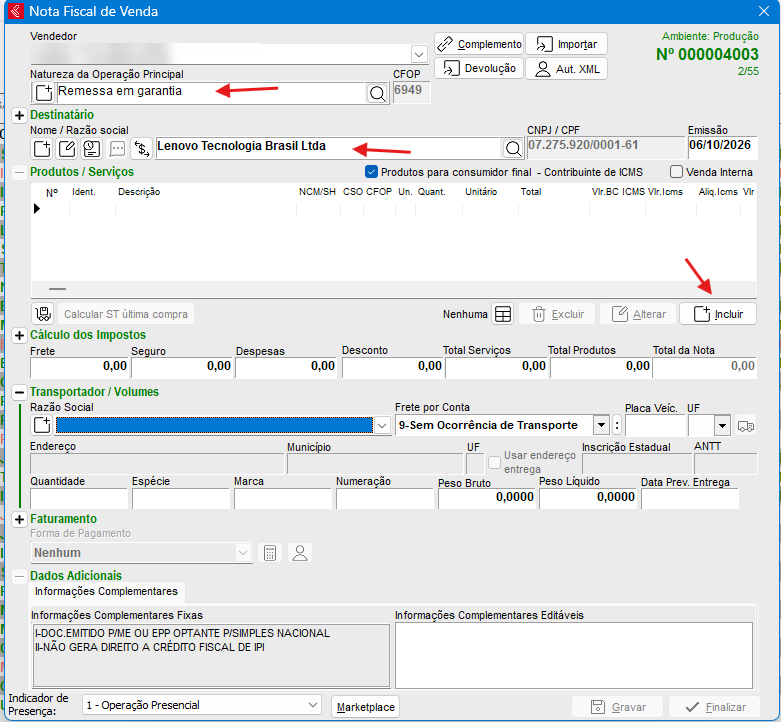Open Indicador de Presença dropdown
The width and height of the screenshot is (781, 722).
point(313,705)
